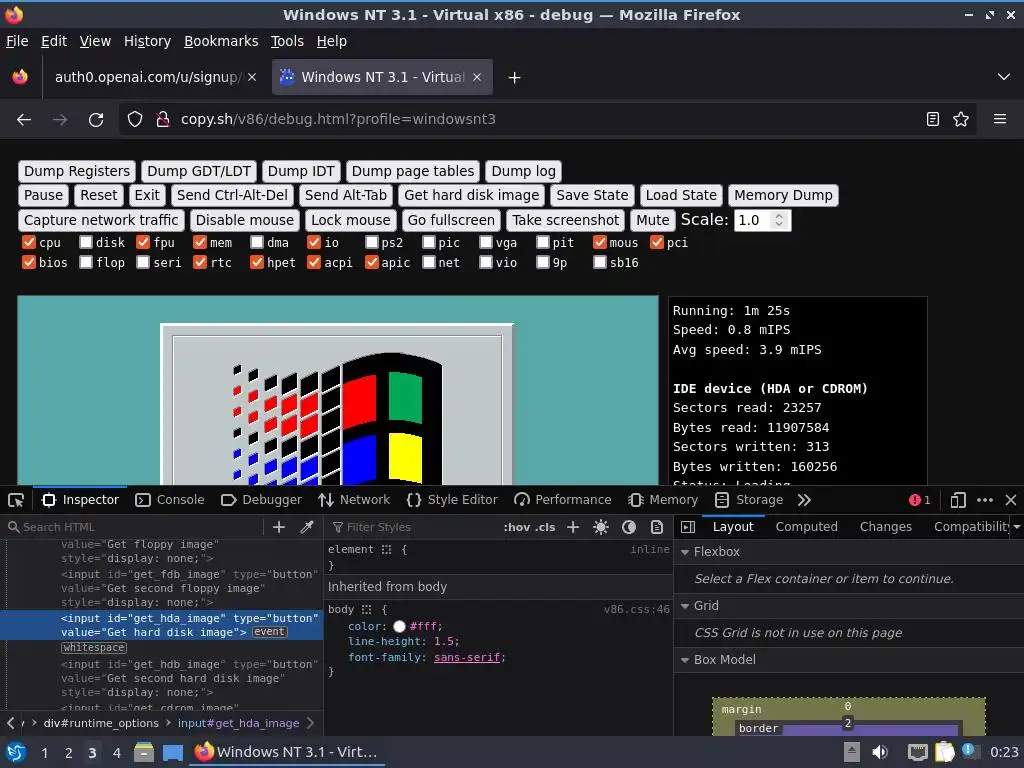Toggle reader view icon
This screenshot has width=1024, height=768.
coord(933,120)
